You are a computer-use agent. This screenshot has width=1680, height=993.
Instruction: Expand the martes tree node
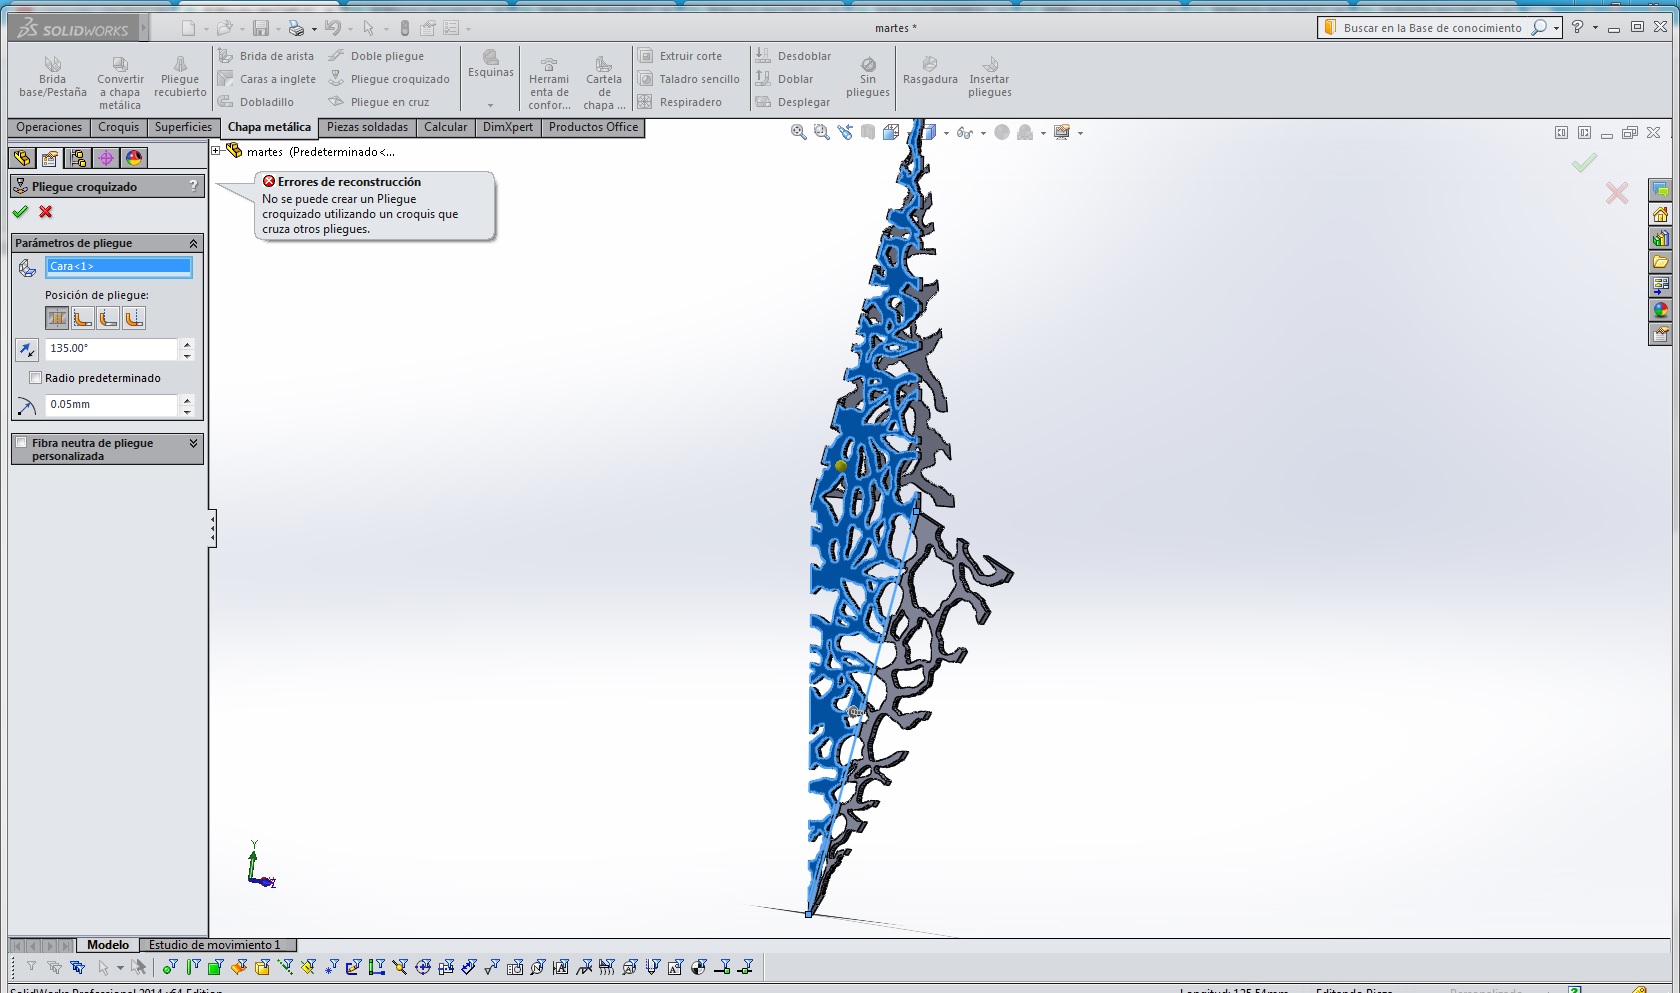216,151
